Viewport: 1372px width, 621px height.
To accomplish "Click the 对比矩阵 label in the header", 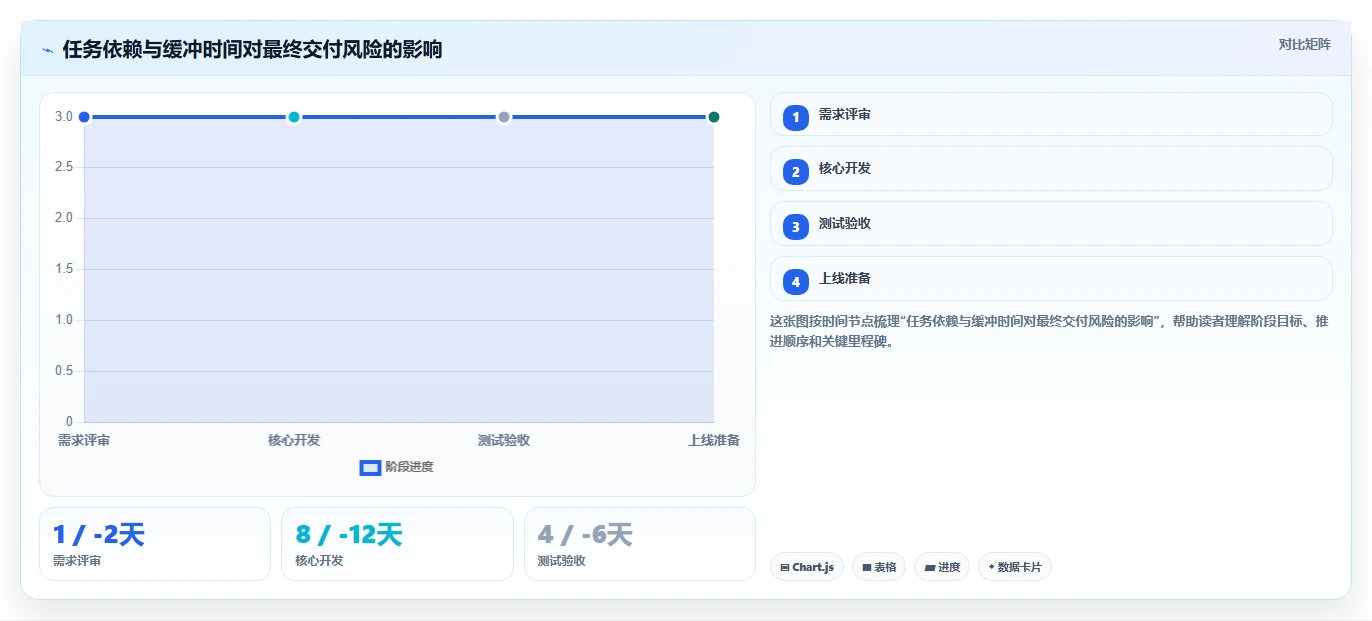I will point(1305,44).
